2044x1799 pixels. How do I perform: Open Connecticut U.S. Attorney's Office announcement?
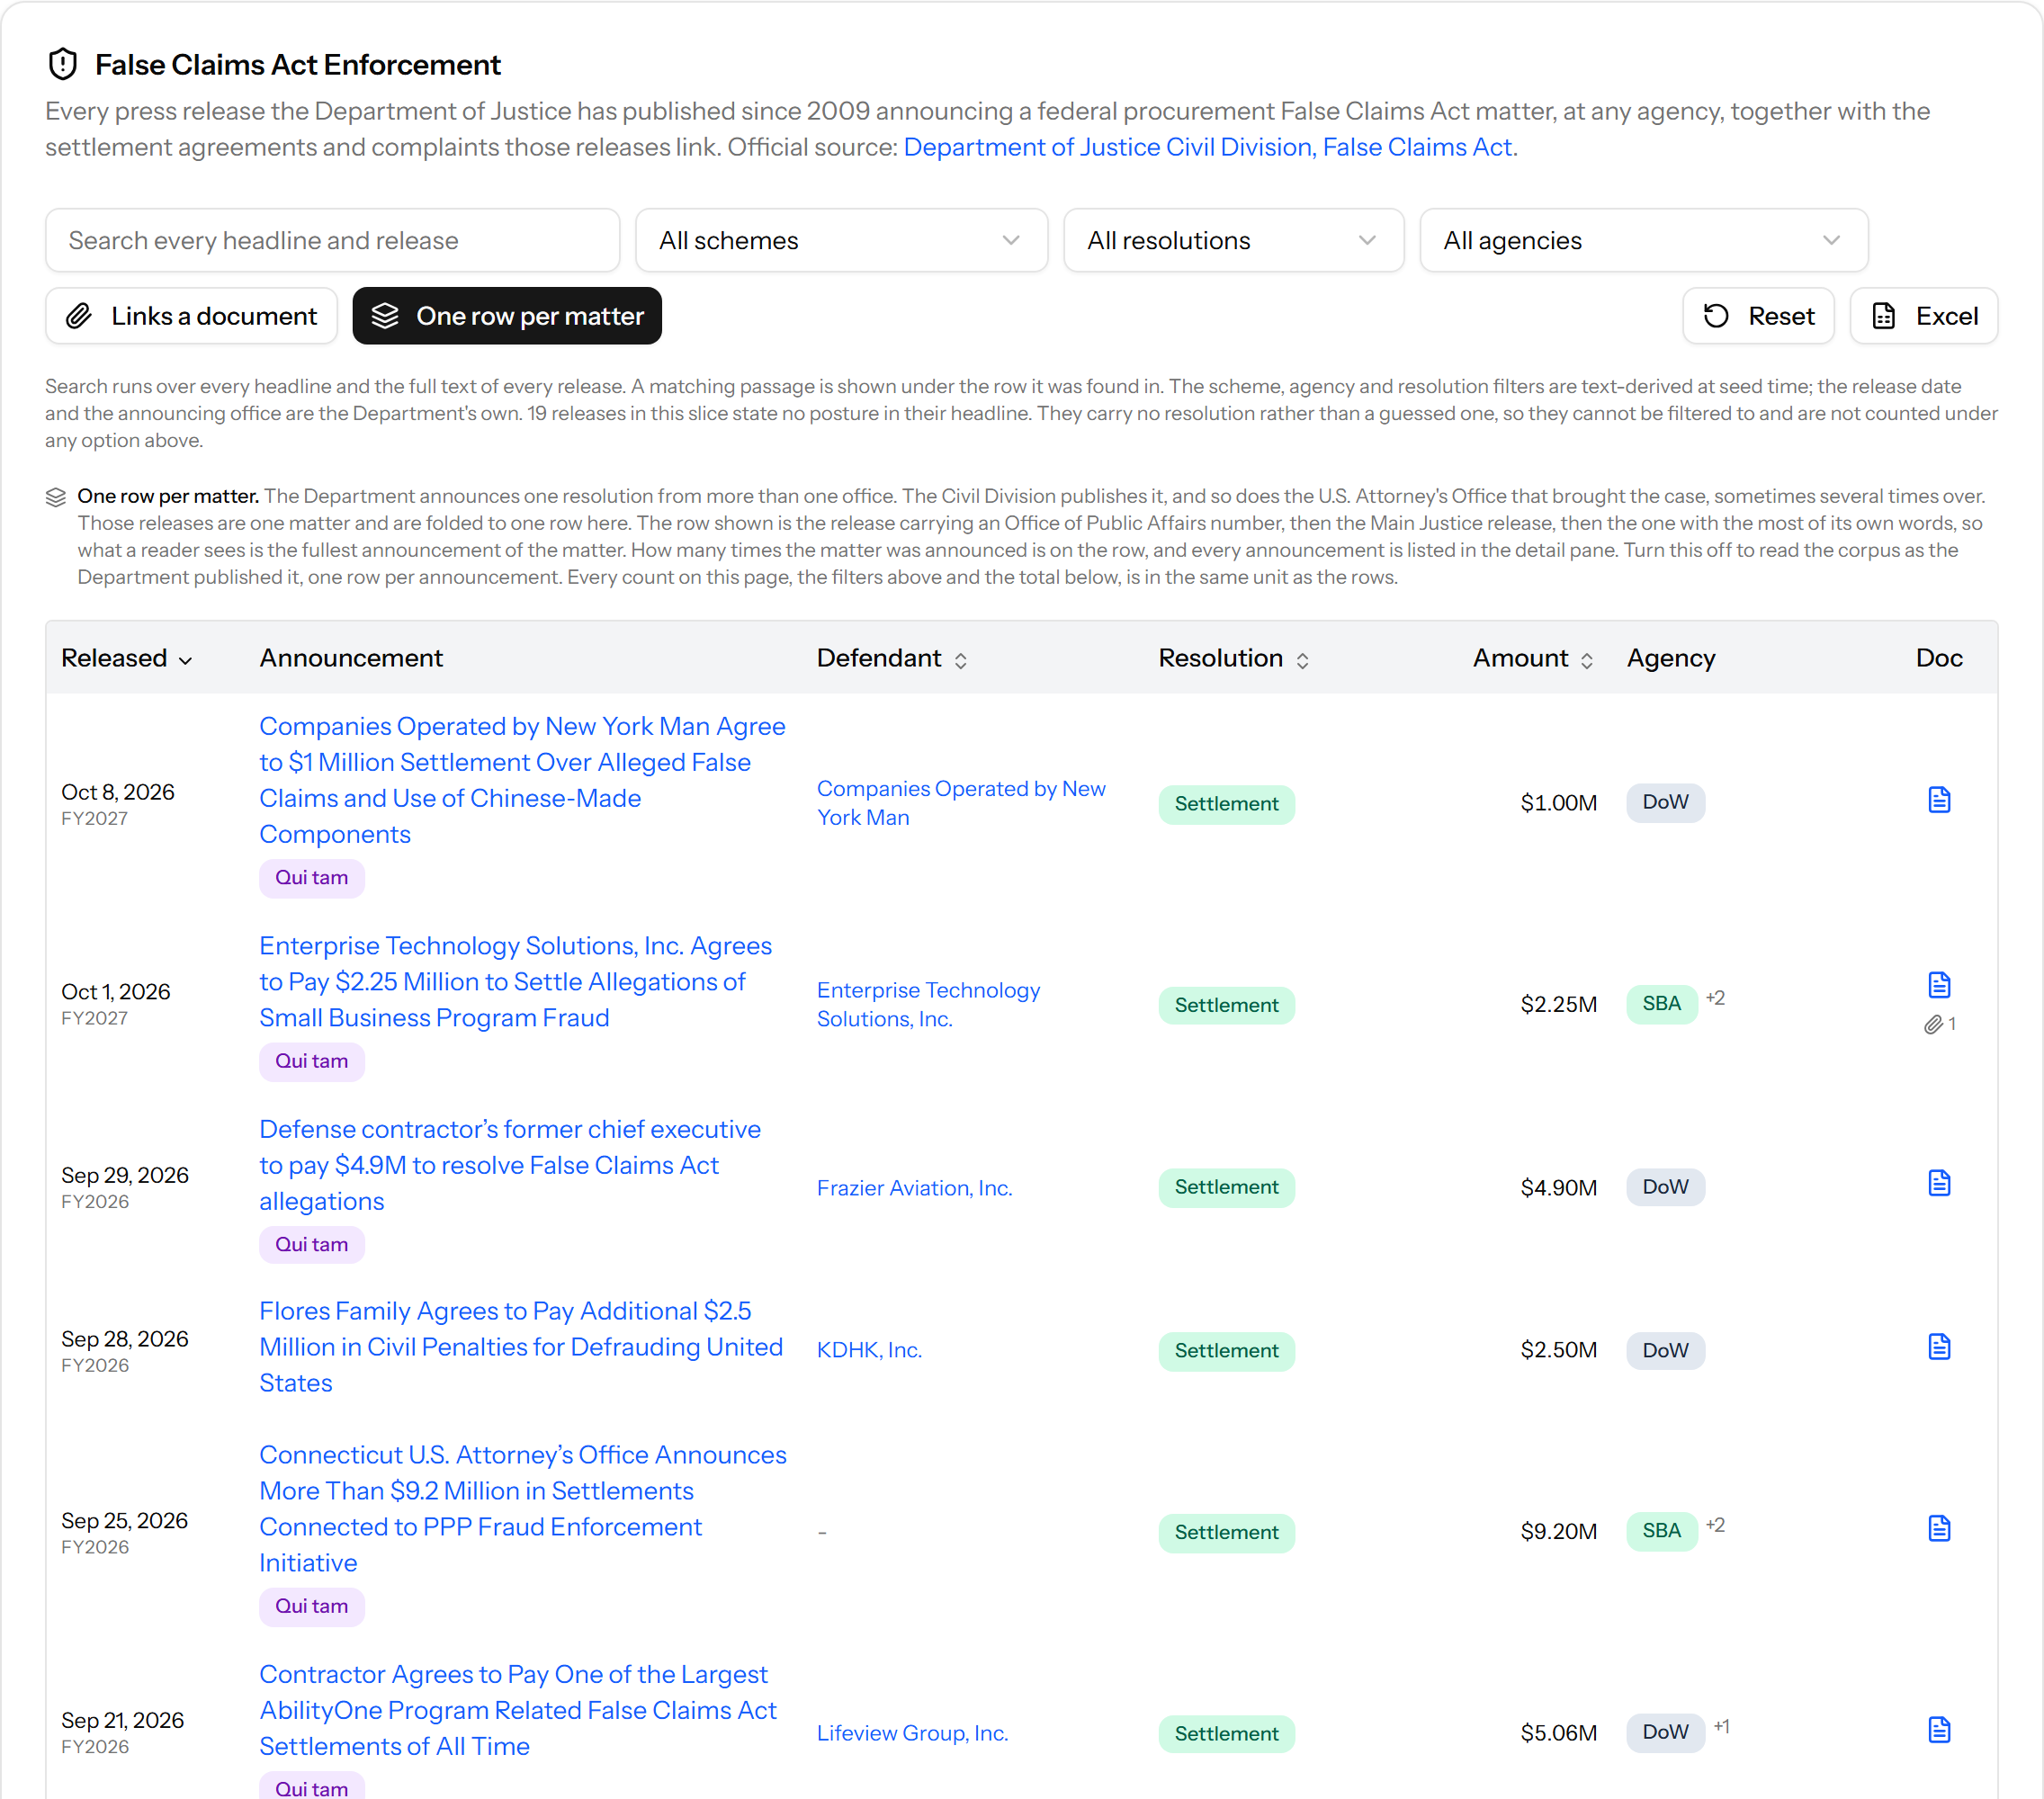pos(523,1509)
